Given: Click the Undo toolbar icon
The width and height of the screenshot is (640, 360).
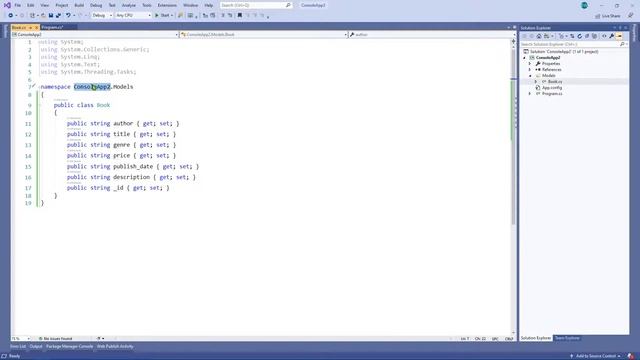Looking at the screenshot, I should [x=68, y=16].
